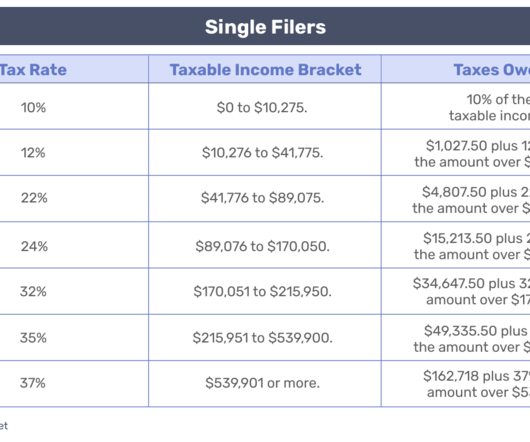Select the $215,951 to $539,900 bracket cell
The height and width of the screenshot is (442, 530).
(x=265, y=338)
